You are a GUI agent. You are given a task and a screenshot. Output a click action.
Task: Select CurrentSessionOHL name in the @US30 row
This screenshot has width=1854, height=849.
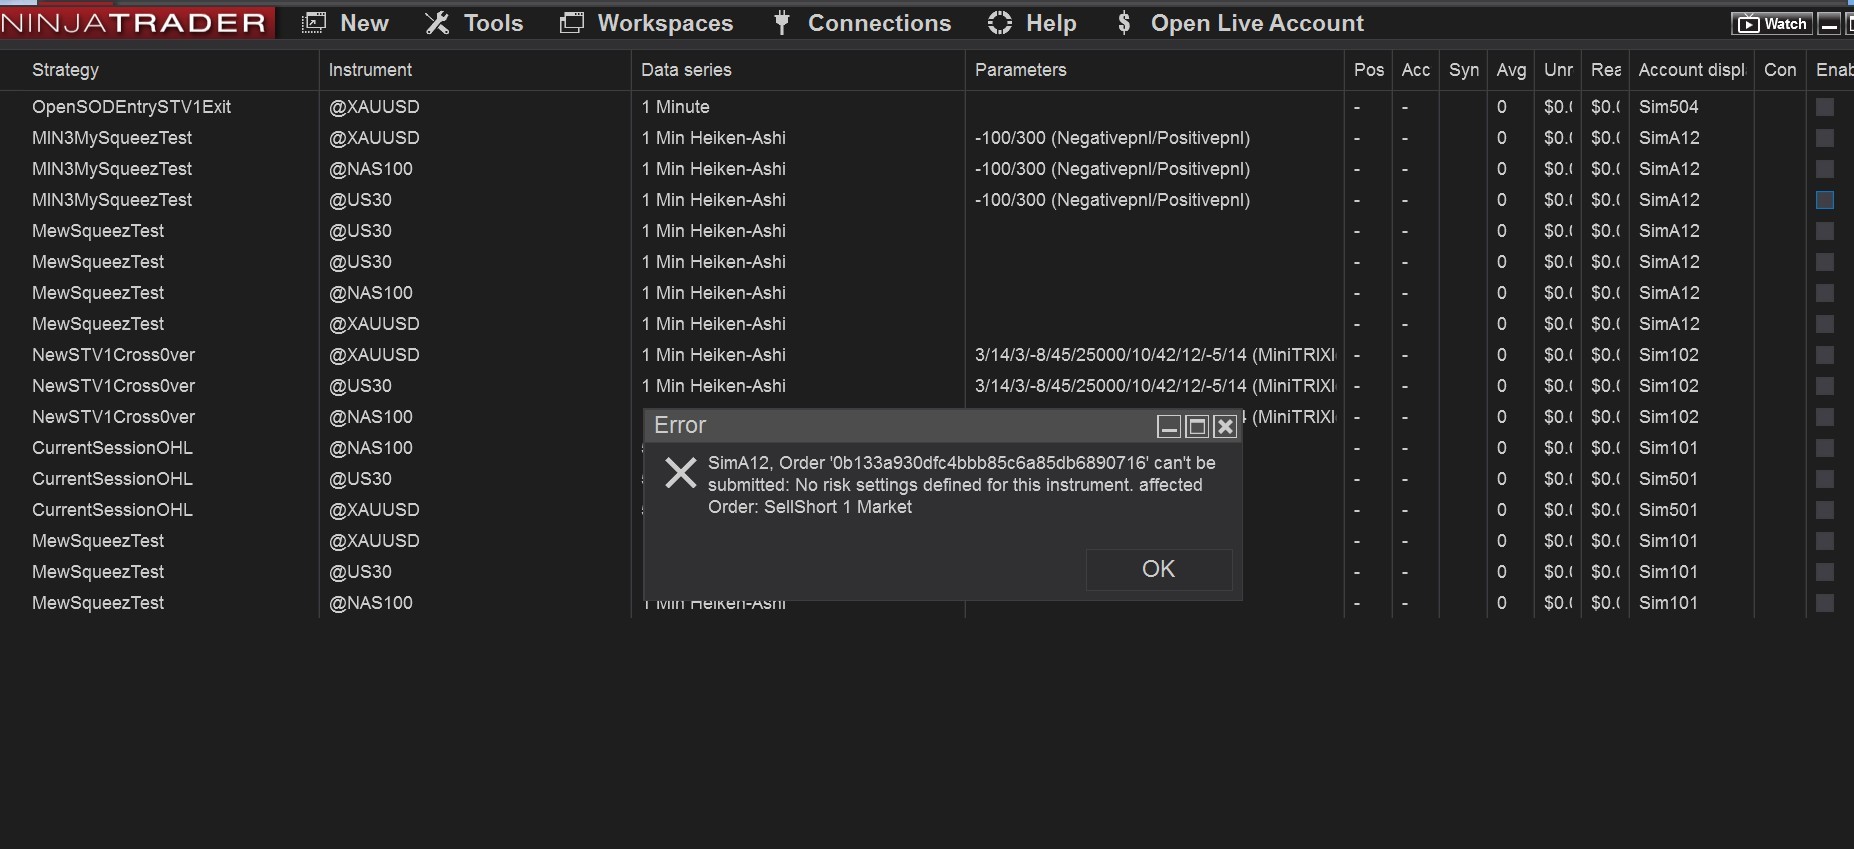[112, 479]
